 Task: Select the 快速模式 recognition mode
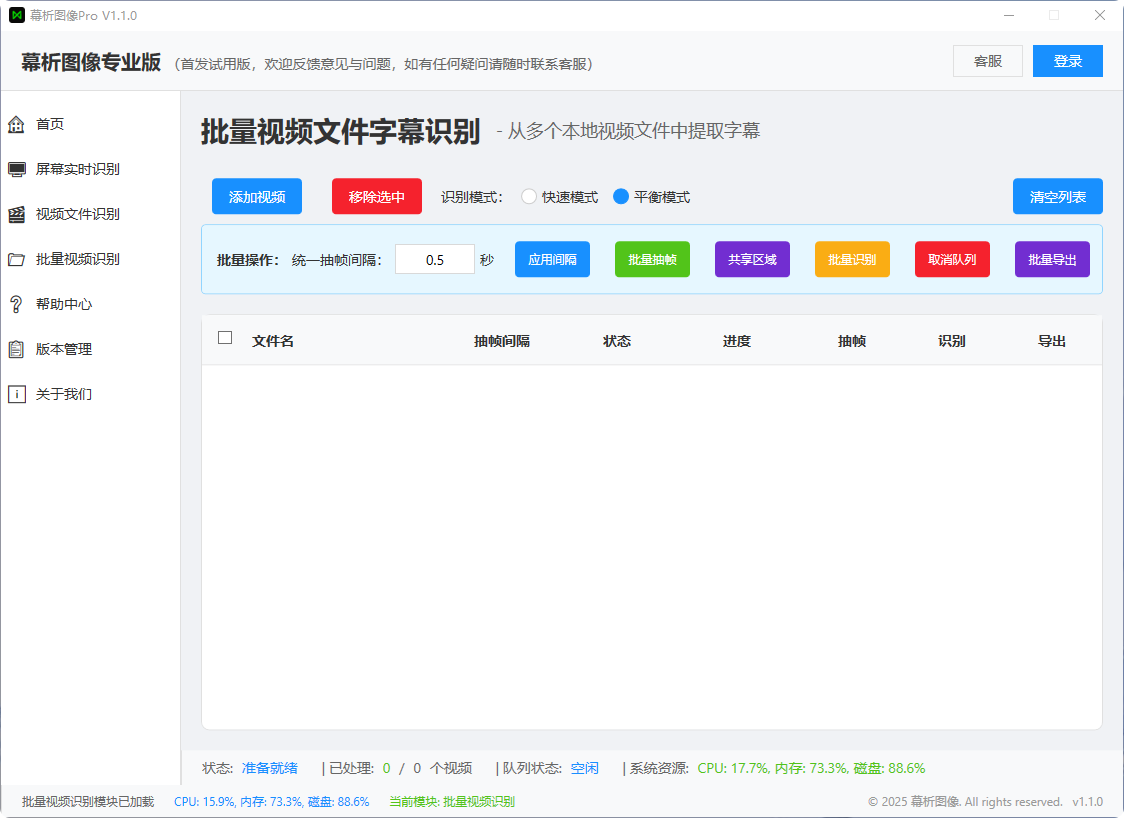(529, 196)
